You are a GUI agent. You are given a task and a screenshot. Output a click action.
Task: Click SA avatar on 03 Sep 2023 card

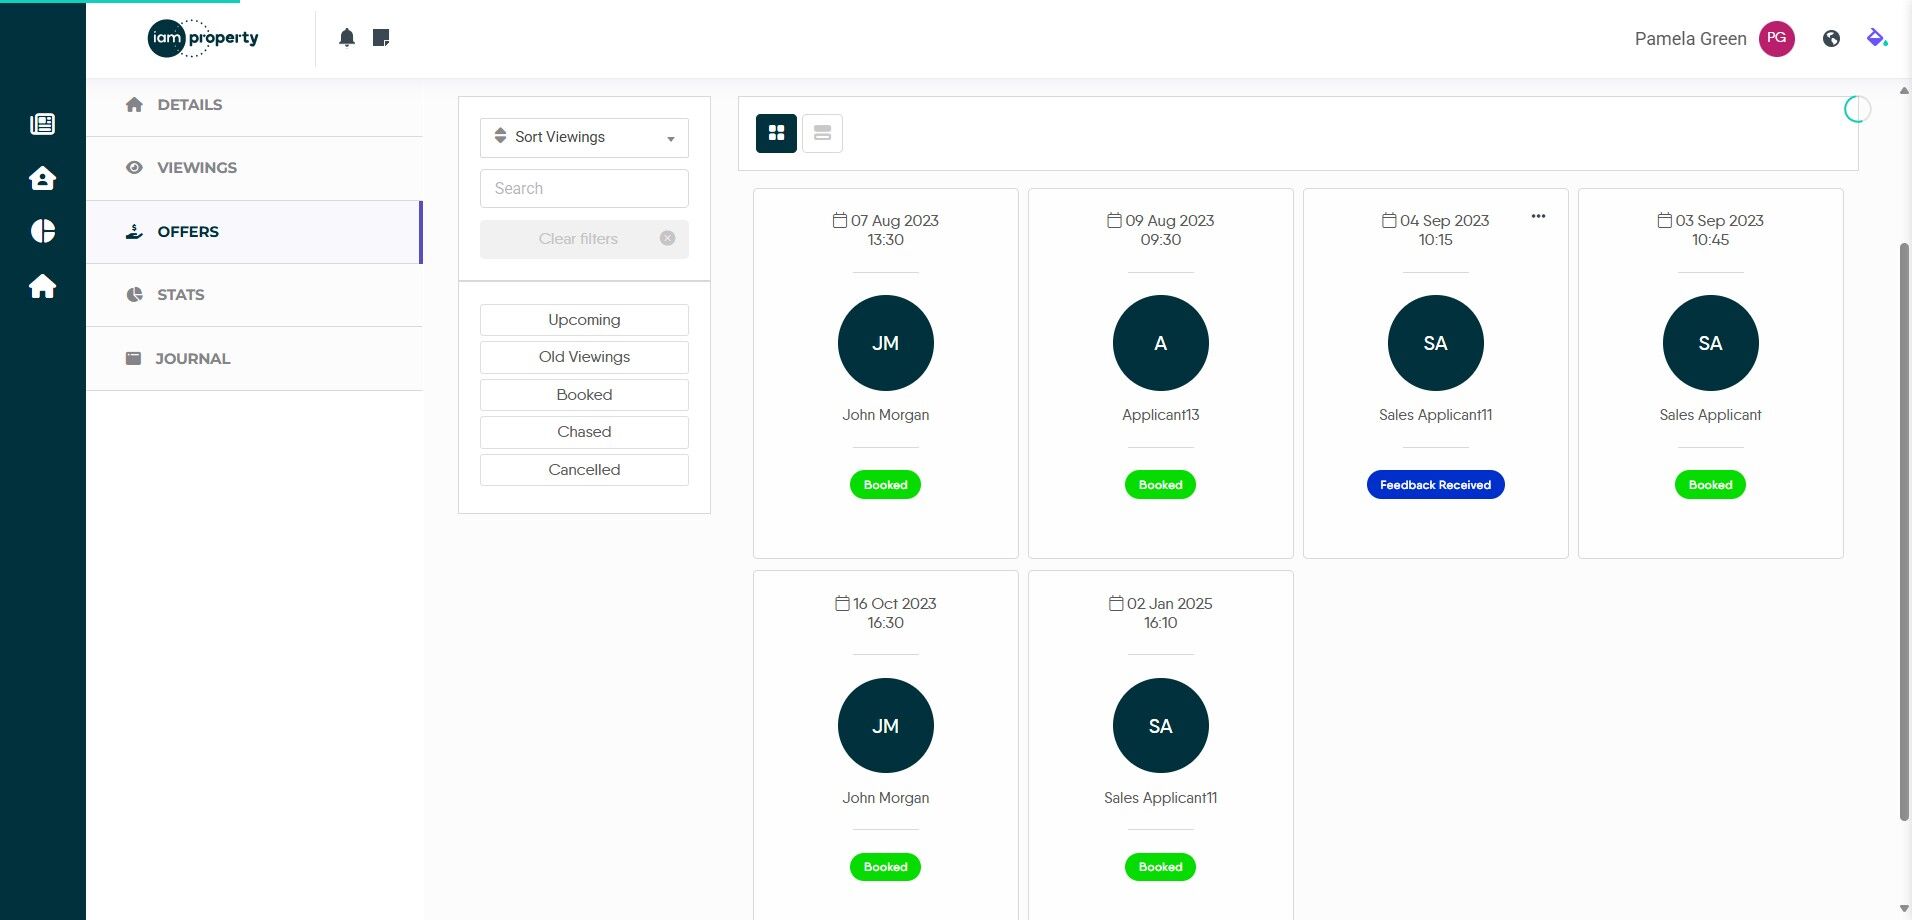click(x=1711, y=343)
